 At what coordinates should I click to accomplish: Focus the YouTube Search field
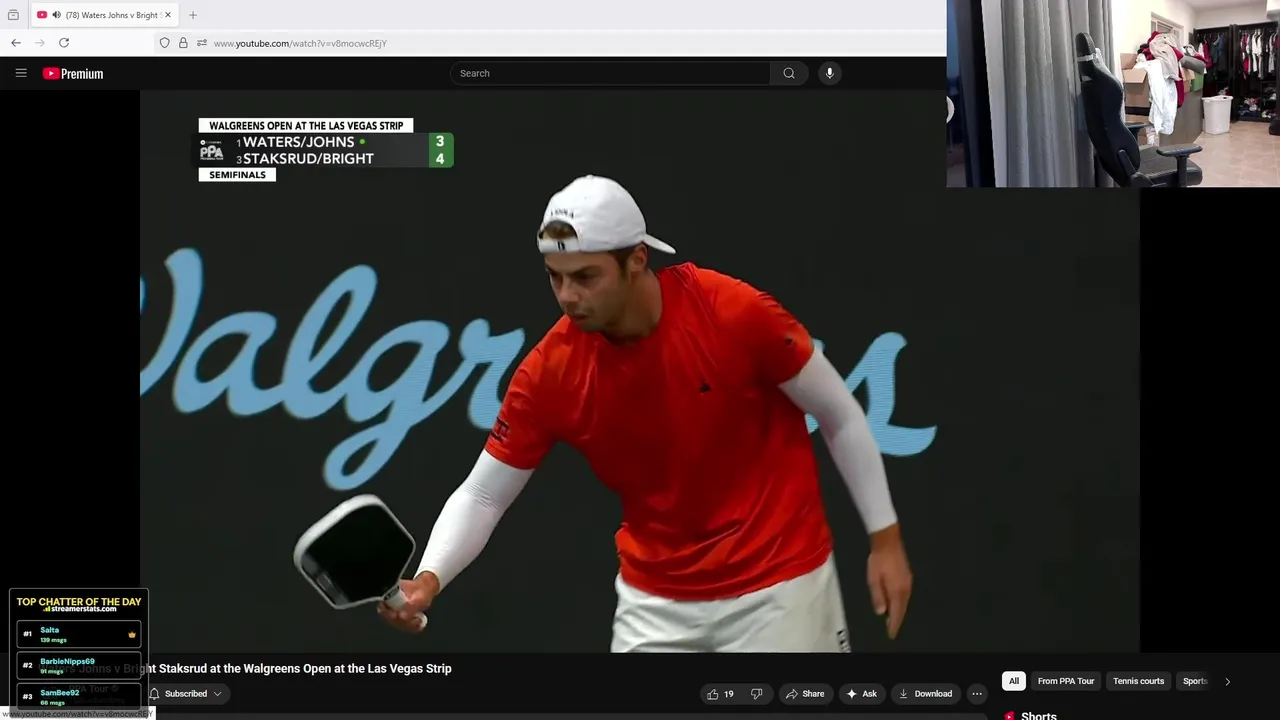[610, 73]
